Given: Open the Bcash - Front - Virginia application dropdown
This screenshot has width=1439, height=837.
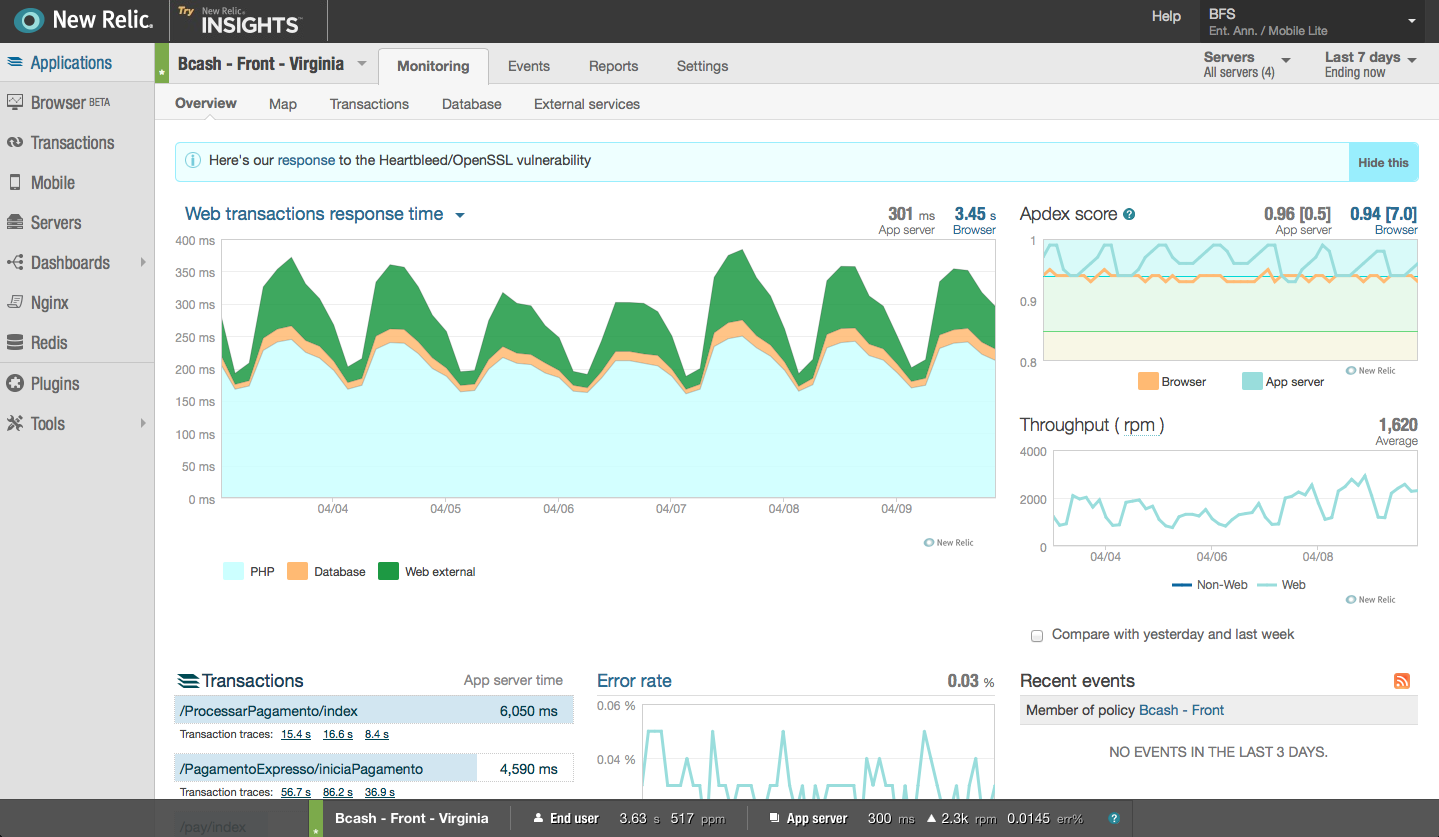Looking at the screenshot, I should 362,64.
